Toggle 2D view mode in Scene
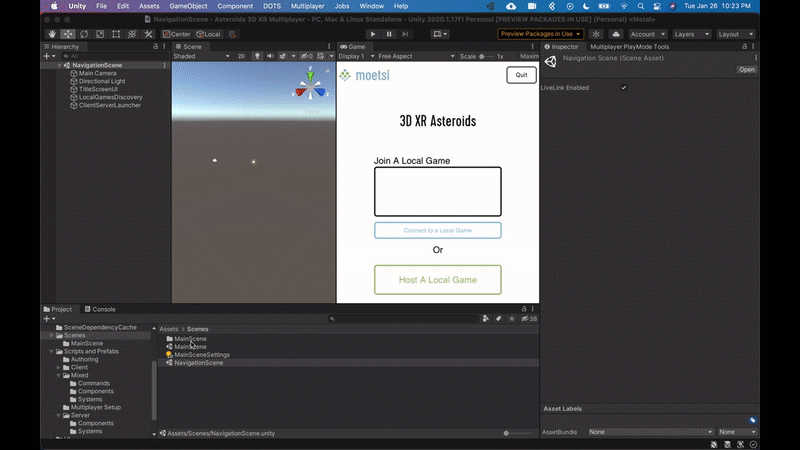The width and height of the screenshot is (800, 450). pos(241,57)
